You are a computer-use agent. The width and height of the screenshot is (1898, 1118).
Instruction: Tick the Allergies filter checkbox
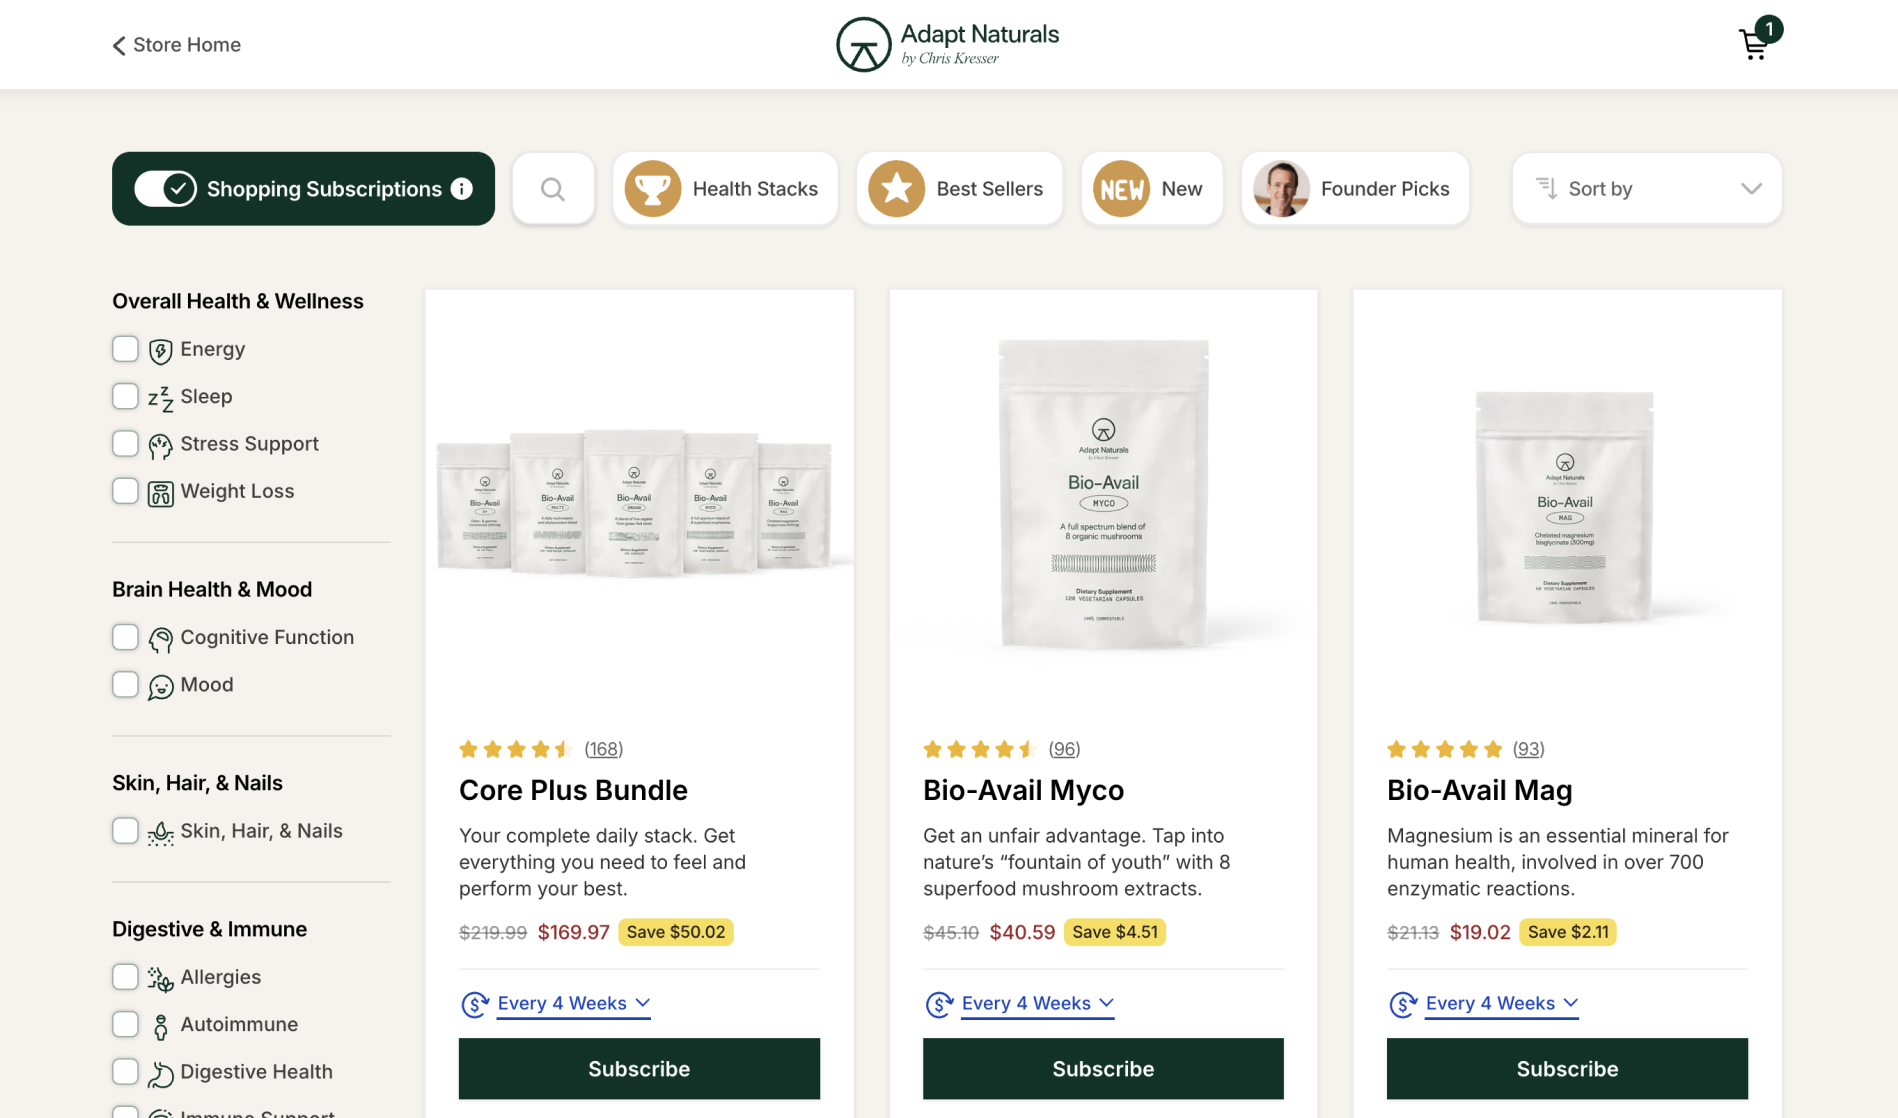125,976
